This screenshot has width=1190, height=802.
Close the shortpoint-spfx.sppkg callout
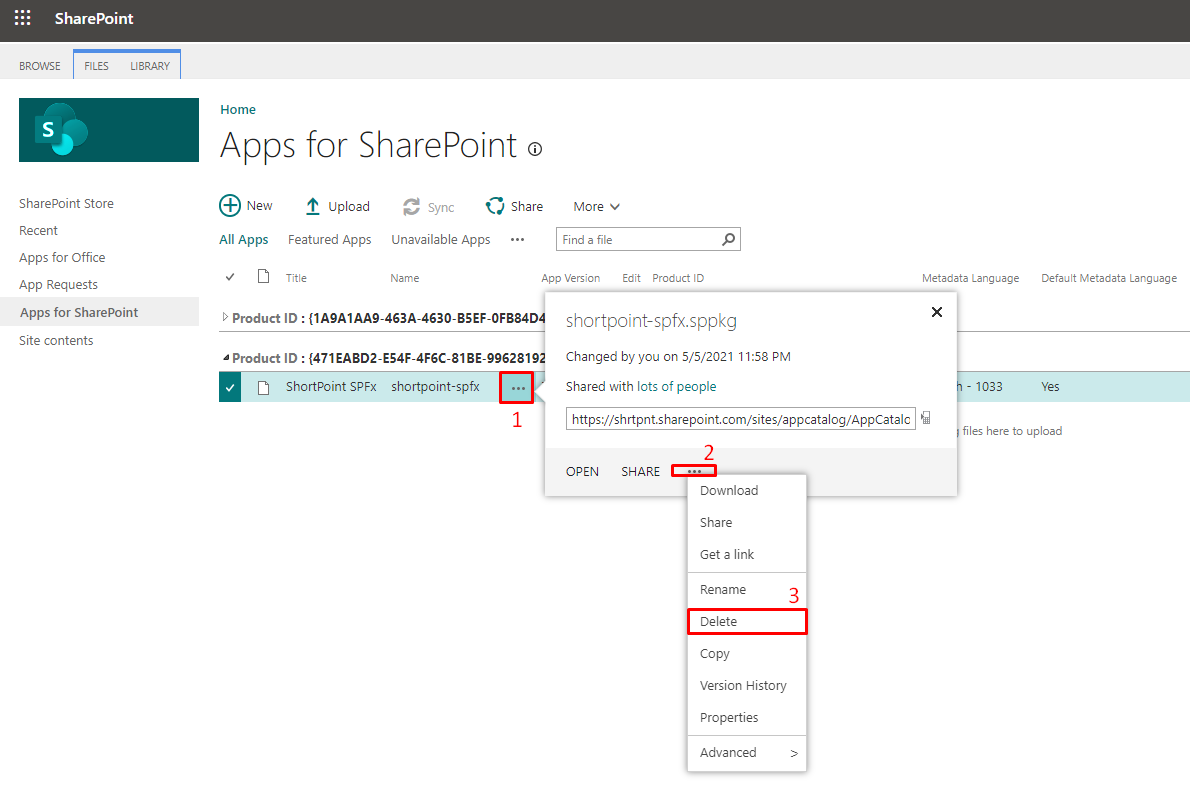[937, 312]
